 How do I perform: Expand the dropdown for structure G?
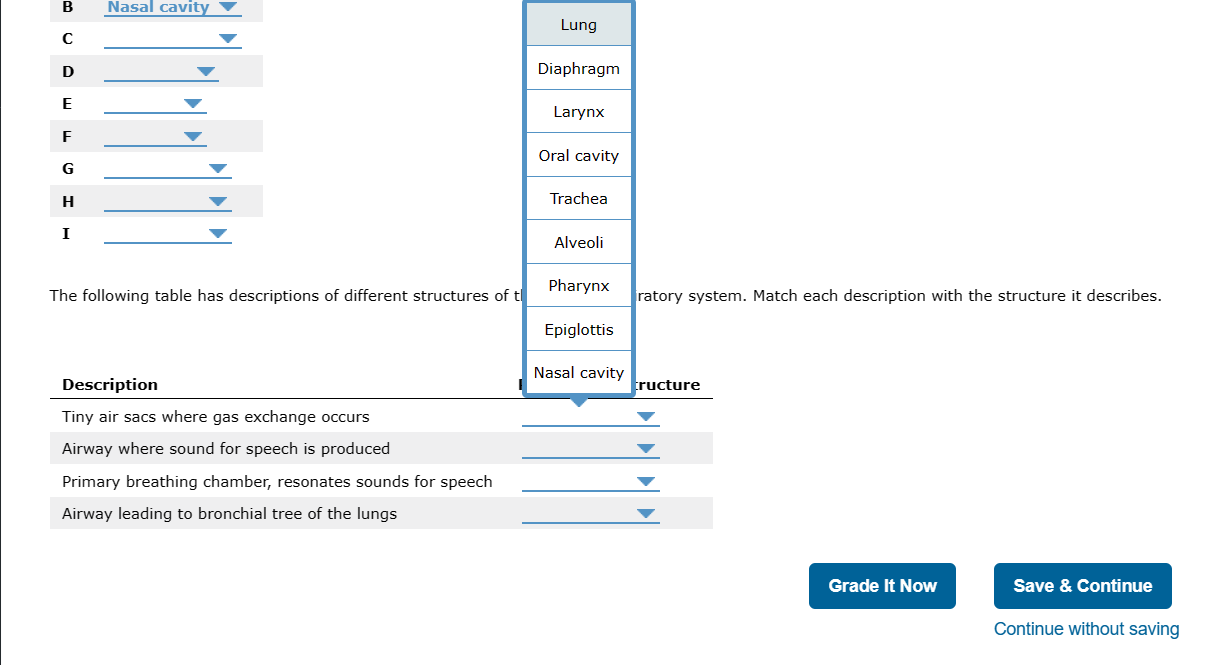[218, 168]
